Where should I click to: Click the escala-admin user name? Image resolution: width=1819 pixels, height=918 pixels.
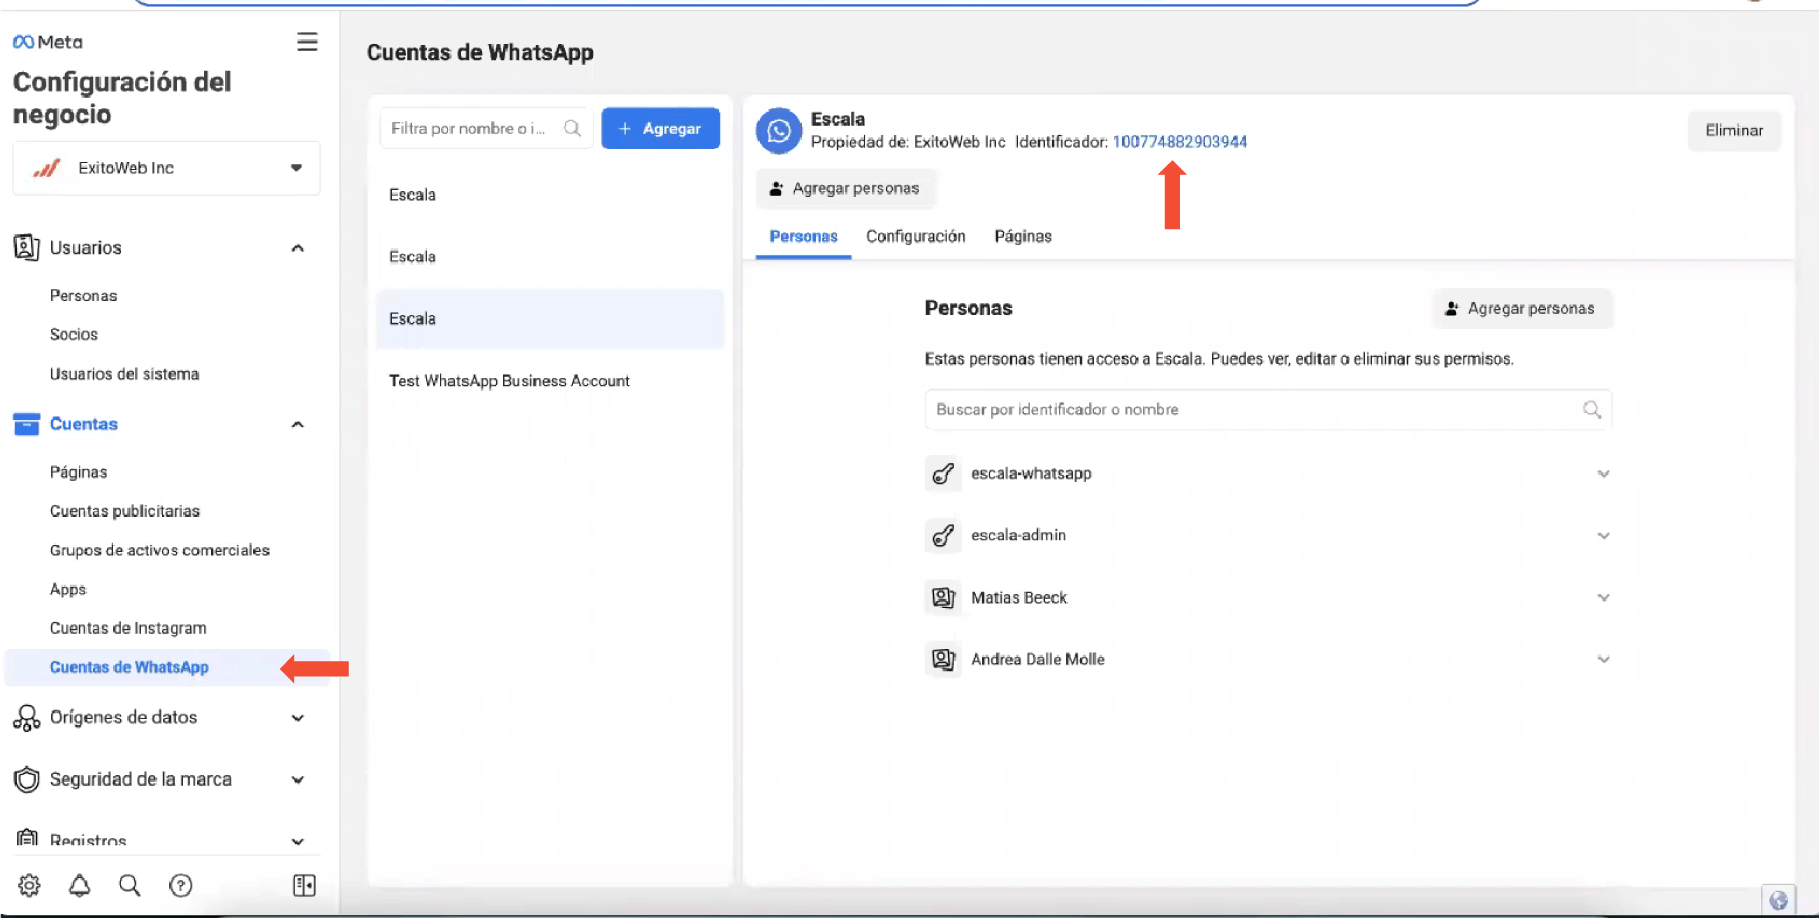(1018, 535)
